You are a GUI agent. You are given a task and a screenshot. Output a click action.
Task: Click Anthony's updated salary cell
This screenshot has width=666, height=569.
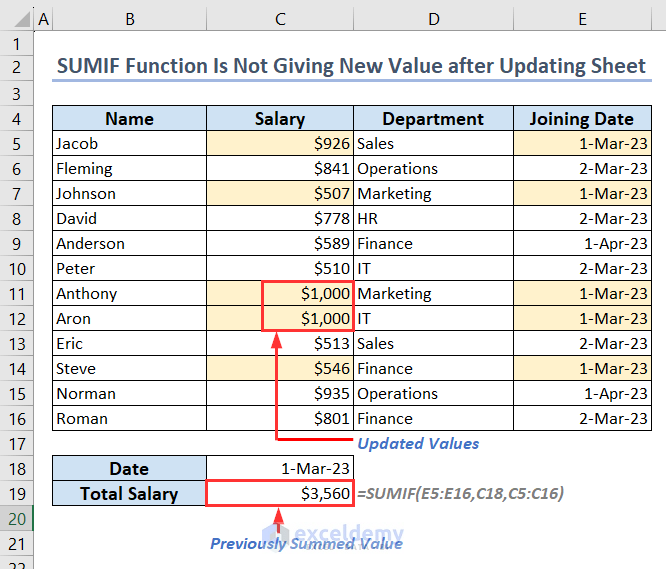308,294
